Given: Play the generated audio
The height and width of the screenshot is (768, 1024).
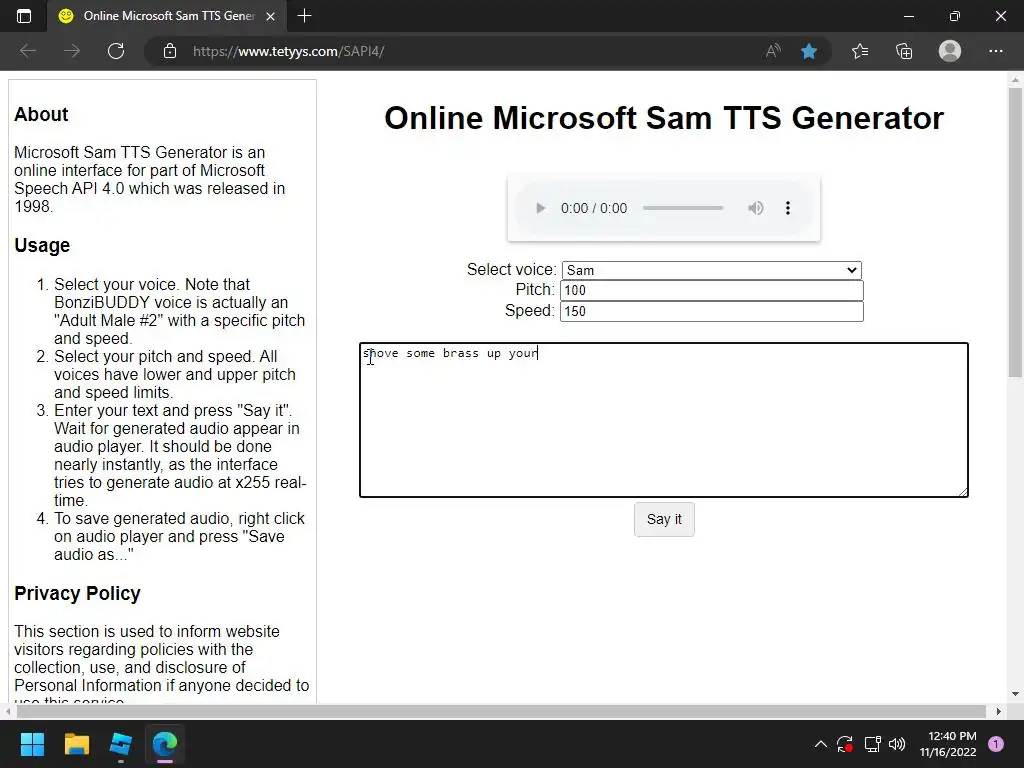Looking at the screenshot, I should (540, 208).
